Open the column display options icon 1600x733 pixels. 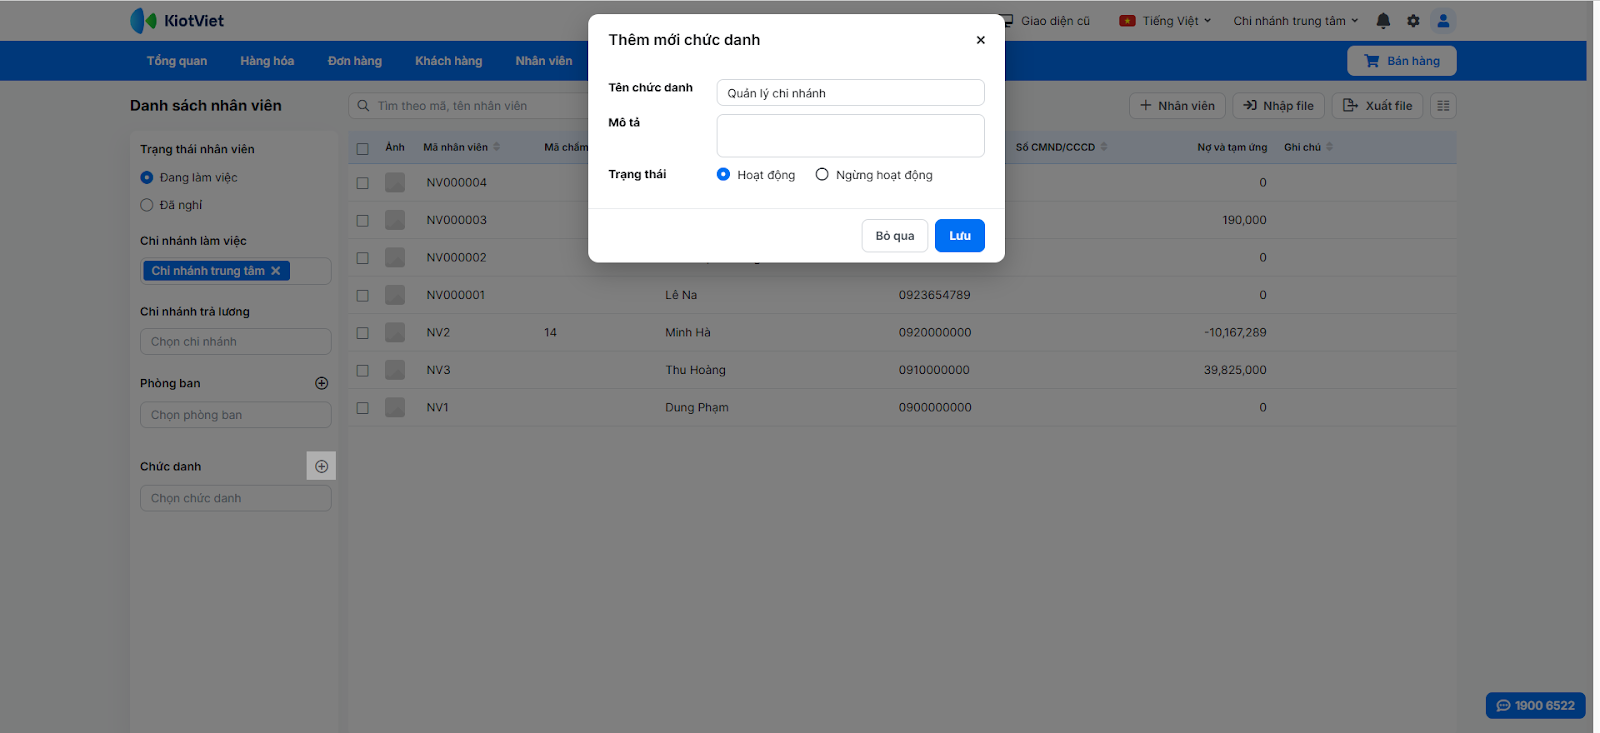(x=1443, y=106)
